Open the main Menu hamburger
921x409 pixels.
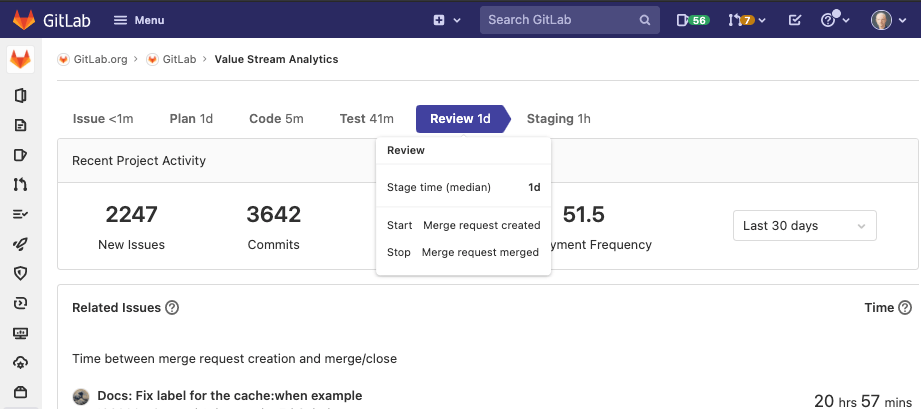pos(139,20)
